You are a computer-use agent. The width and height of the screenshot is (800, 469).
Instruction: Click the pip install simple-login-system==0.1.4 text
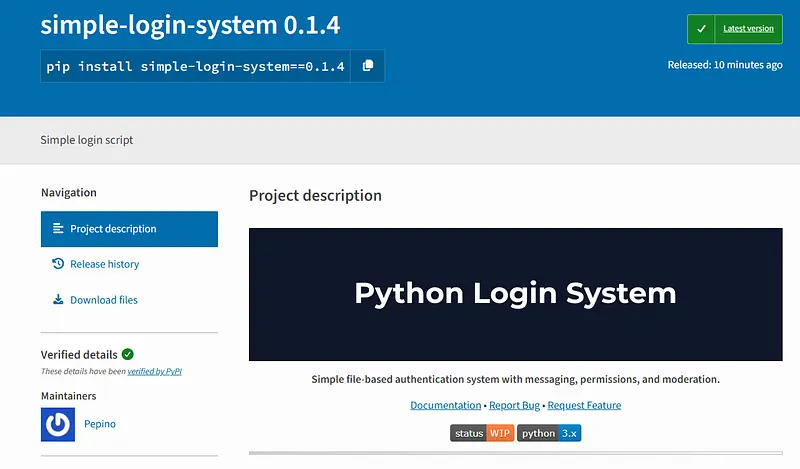tap(195, 66)
